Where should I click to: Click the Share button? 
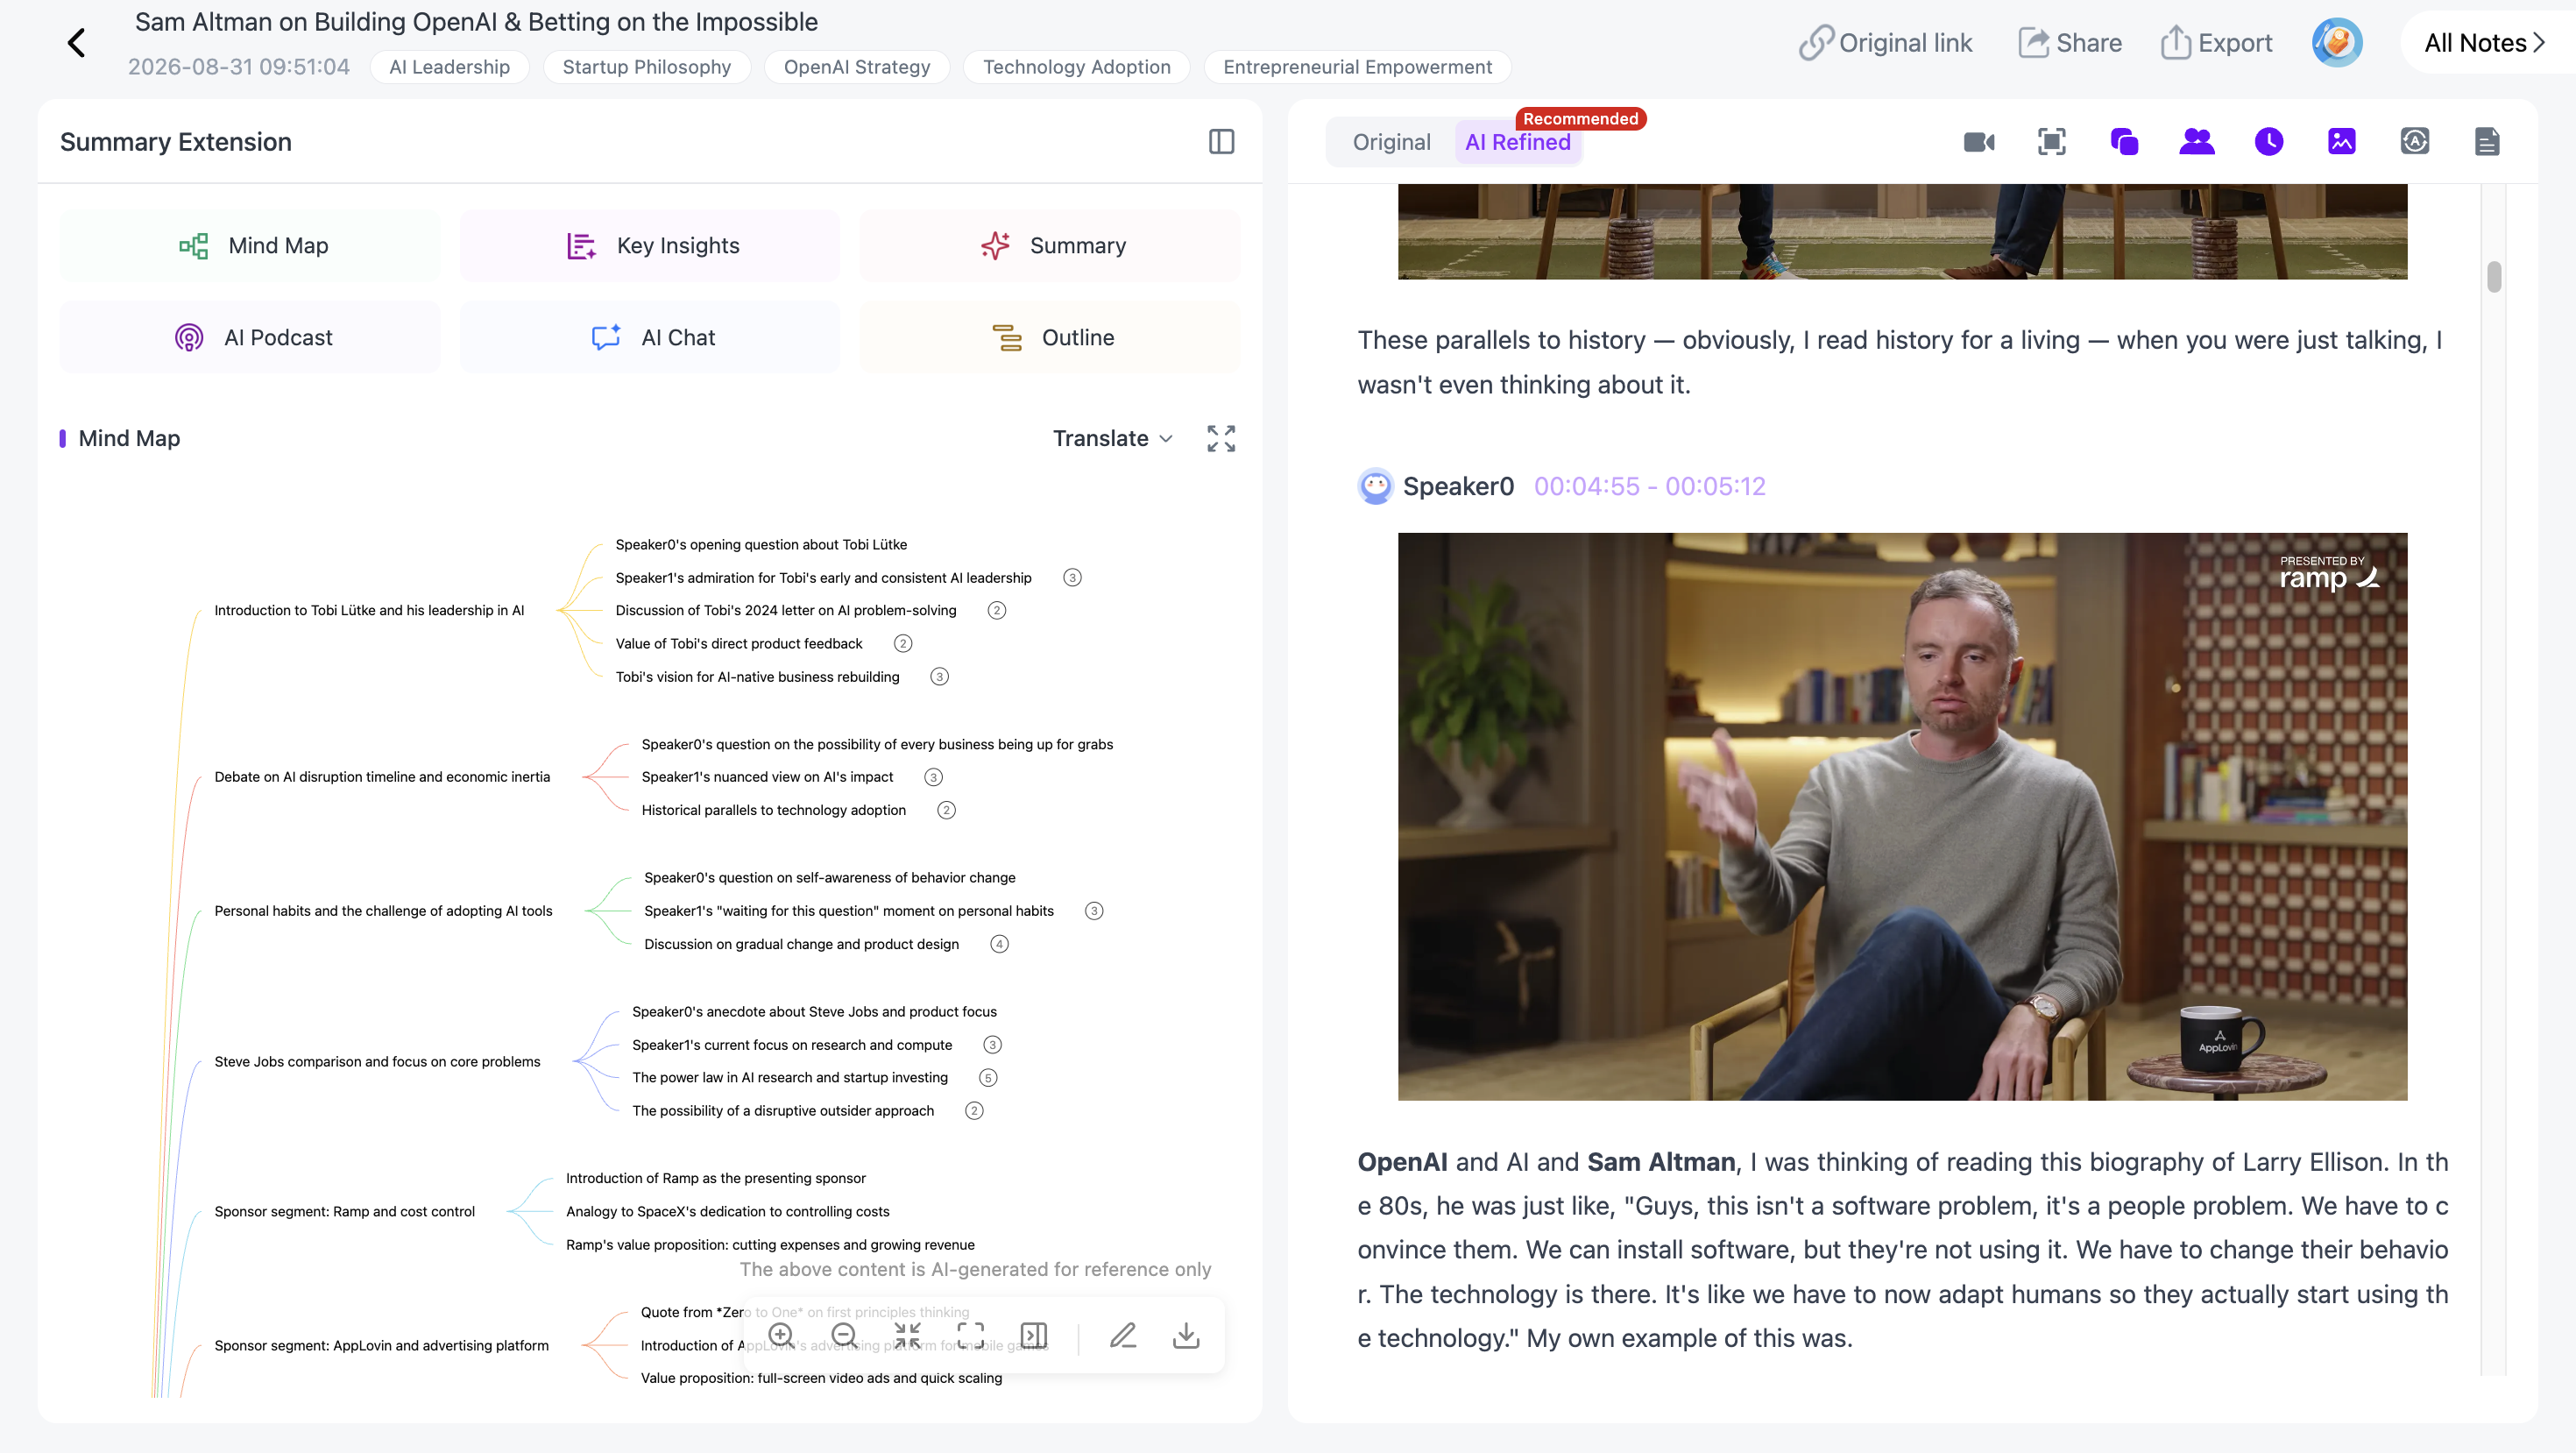coord(2069,43)
